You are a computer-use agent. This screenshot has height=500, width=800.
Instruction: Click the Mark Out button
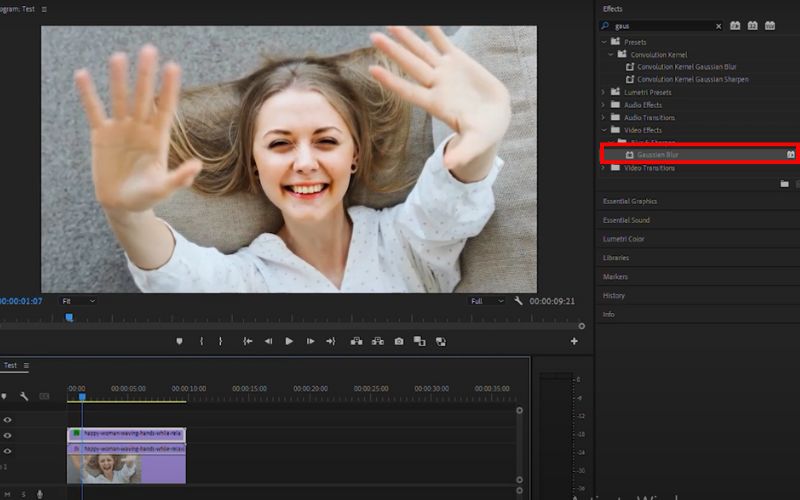click(220, 341)
